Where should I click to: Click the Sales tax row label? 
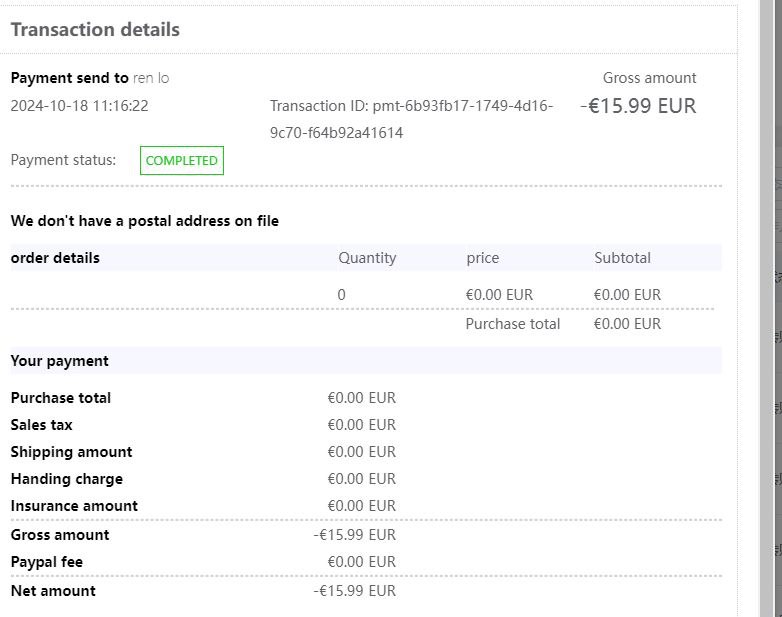click(41, 425)
